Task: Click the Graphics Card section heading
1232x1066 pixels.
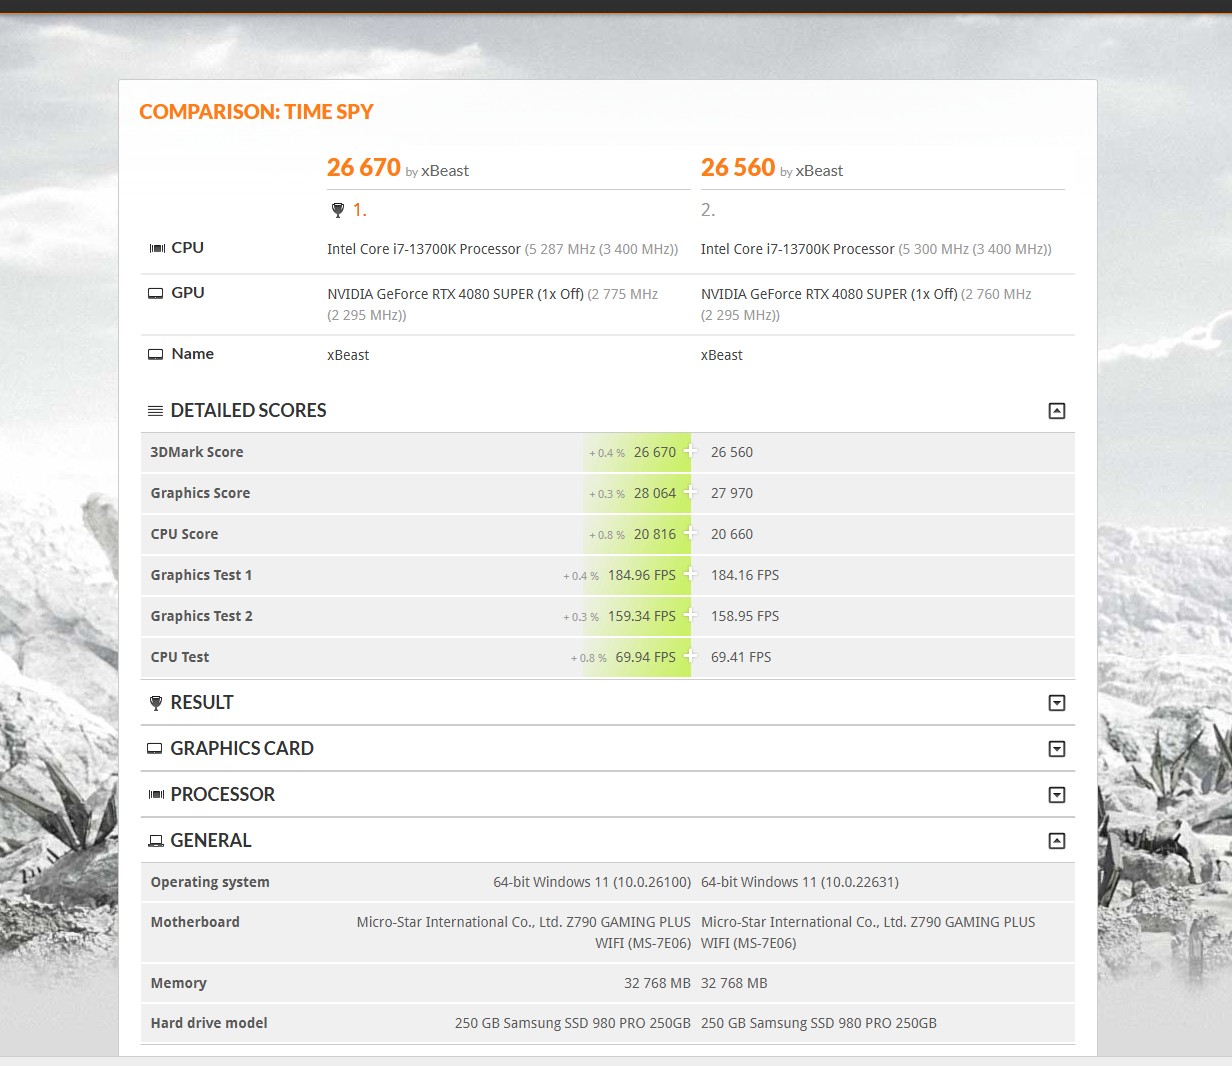Action: 242,749
